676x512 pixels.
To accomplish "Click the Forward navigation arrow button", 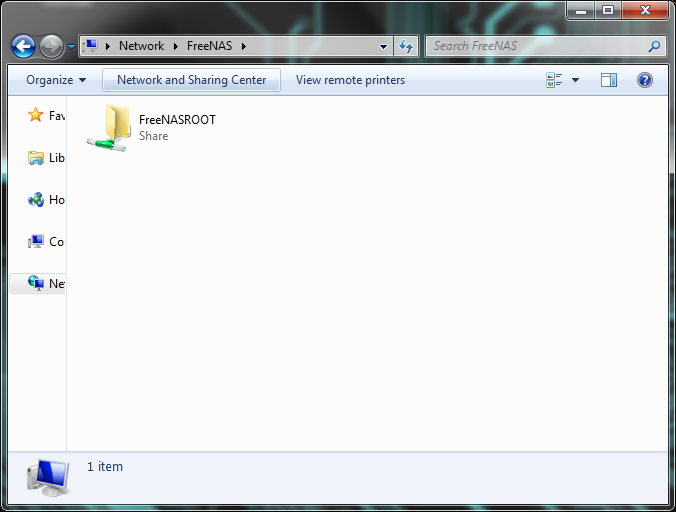I will coord(51,46).
